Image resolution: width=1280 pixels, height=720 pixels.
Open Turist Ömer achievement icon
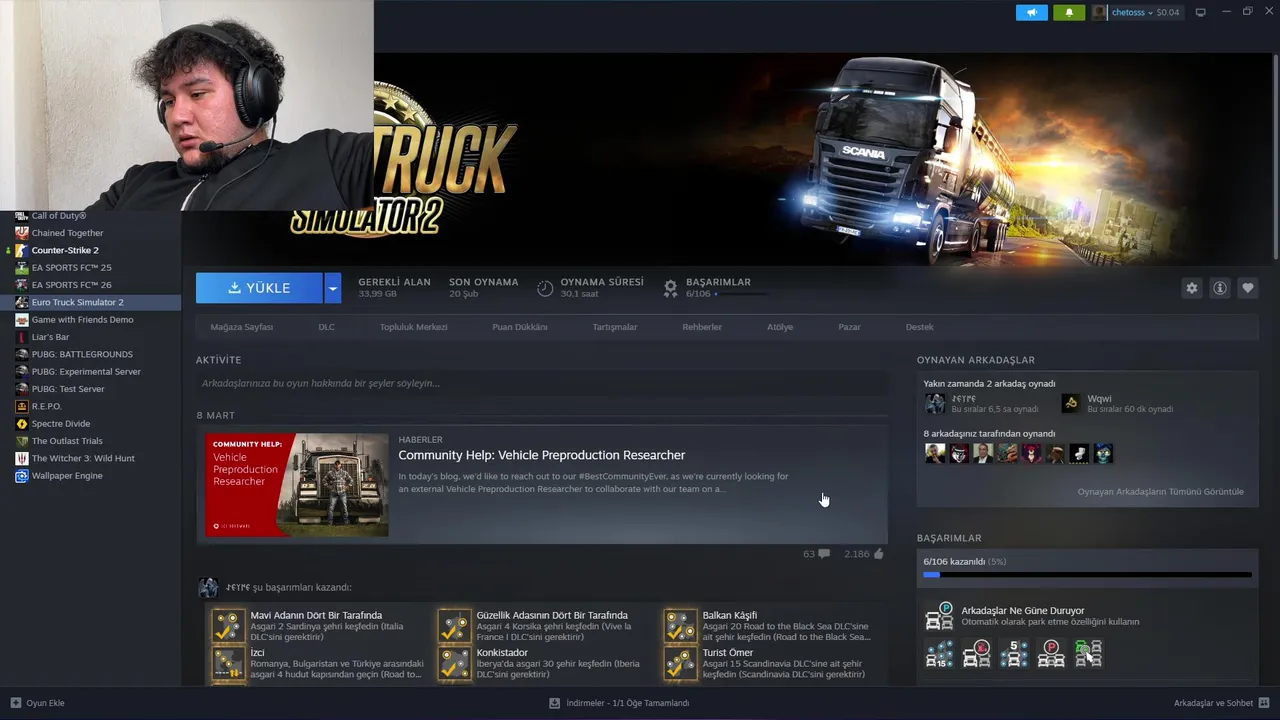[681, 663]
